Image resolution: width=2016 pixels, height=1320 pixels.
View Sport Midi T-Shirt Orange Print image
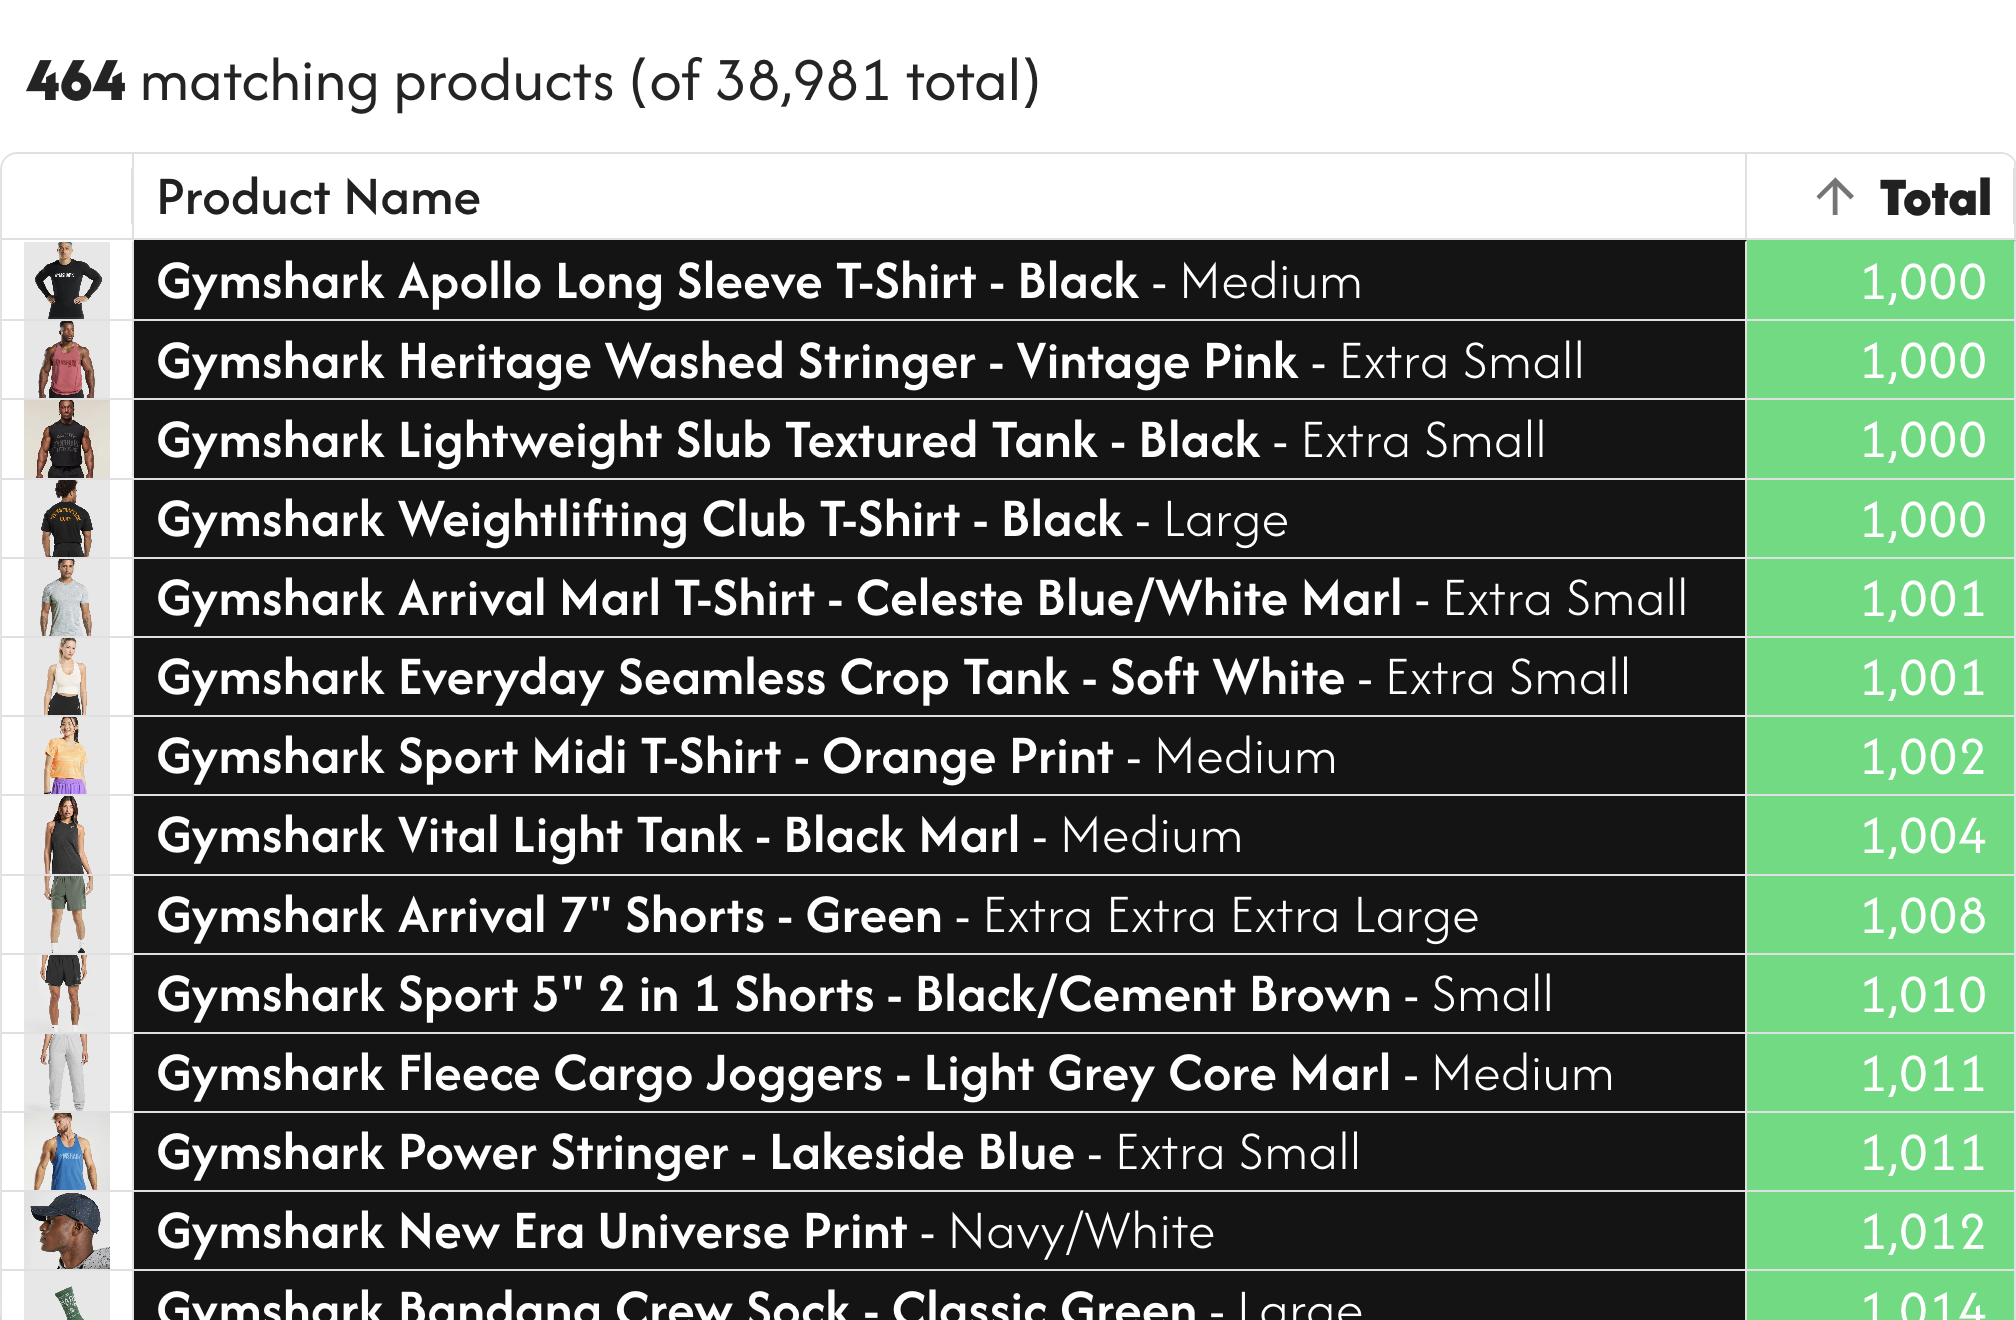pos(67,756)
